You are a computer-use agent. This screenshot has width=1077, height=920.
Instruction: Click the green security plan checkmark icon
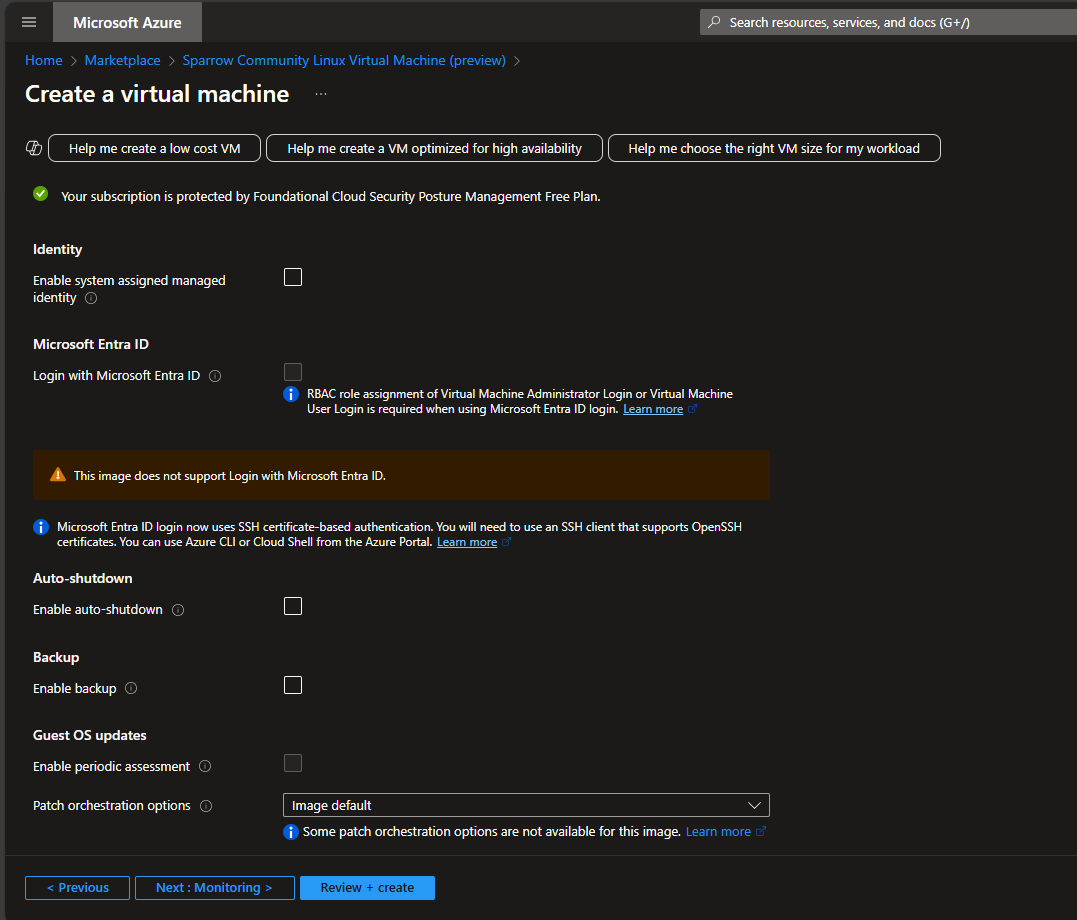pyautogui.click(x=40, y=194)
